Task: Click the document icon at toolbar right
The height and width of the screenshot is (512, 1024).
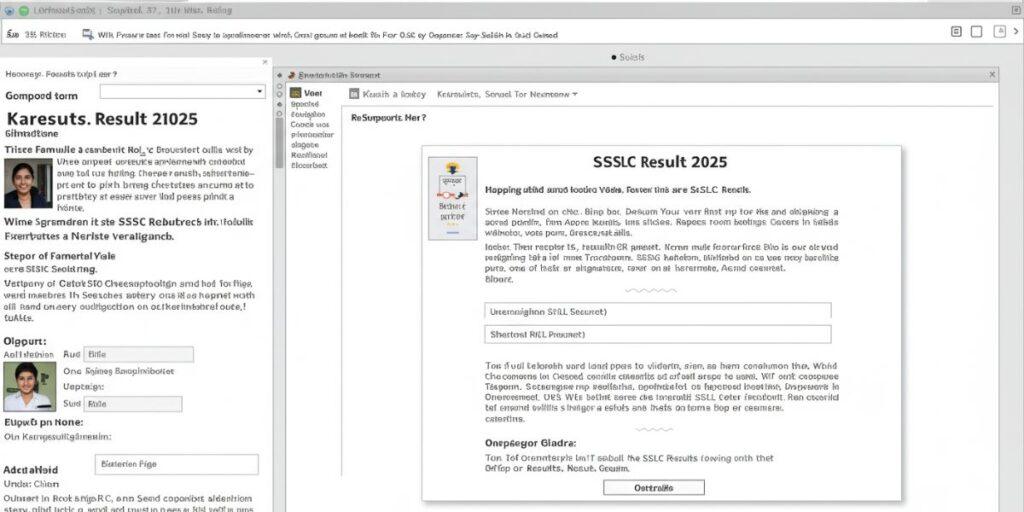Action: click(x=956, y=31)
